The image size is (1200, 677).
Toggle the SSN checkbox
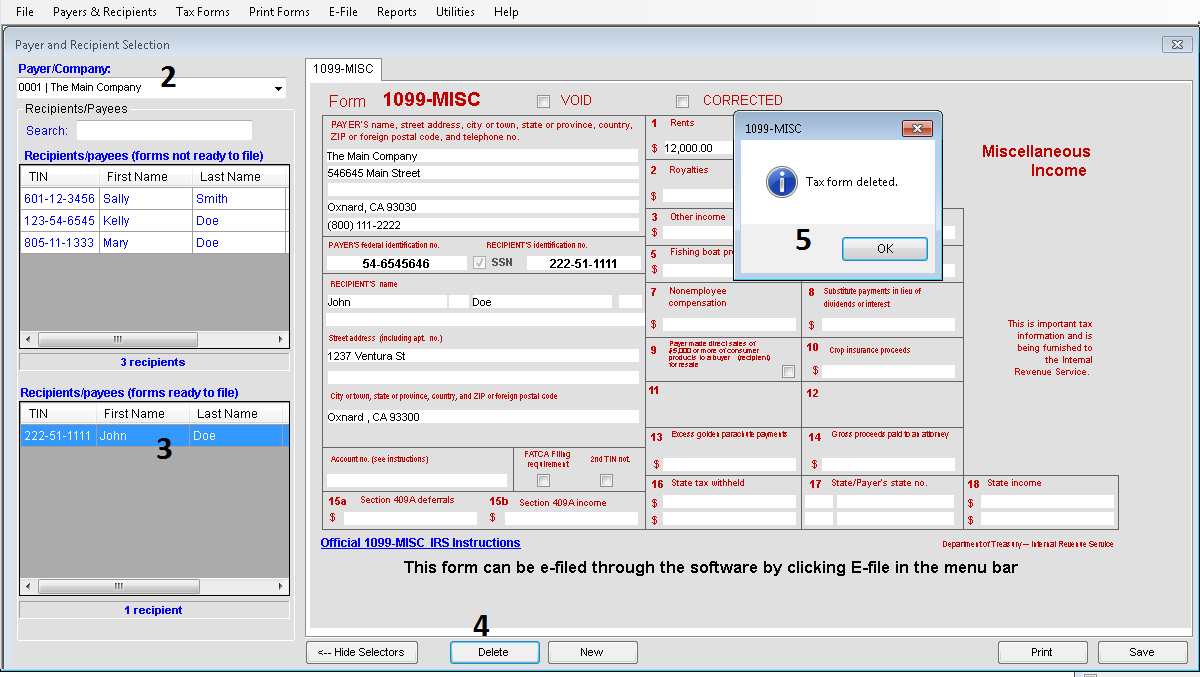480,263
